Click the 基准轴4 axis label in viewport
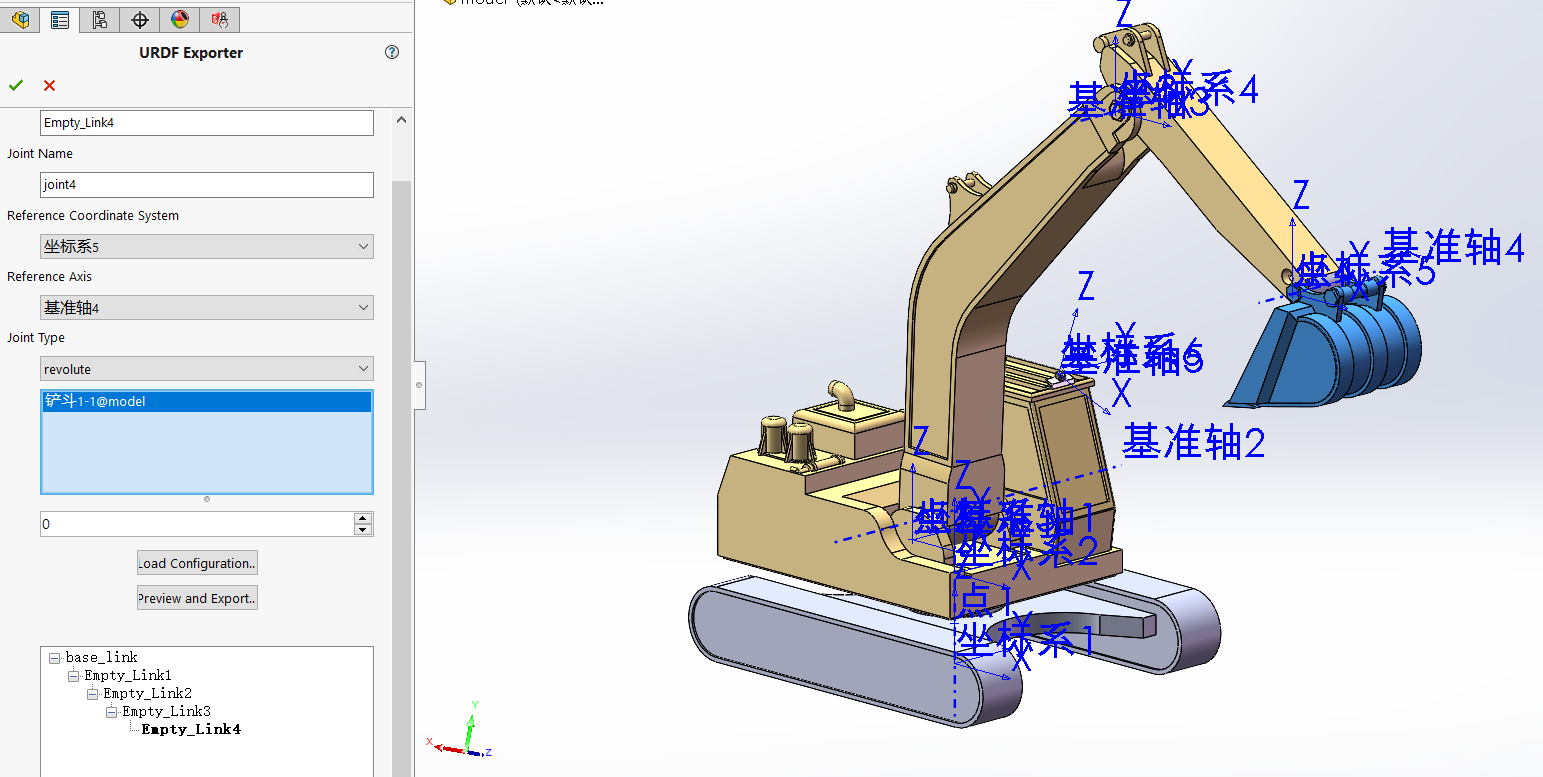Viewport: 1543px width, 777px height. pos(1454,248)
